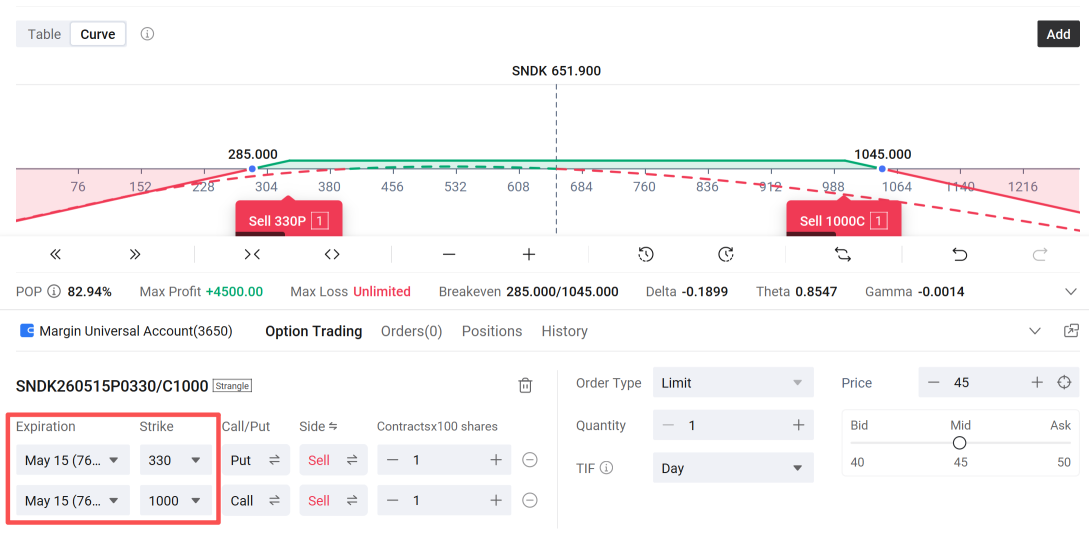Viewport: 1089px width, 534px height.
Task: Widen strikes with the outward arrows icon
Action: pos(332,255)
